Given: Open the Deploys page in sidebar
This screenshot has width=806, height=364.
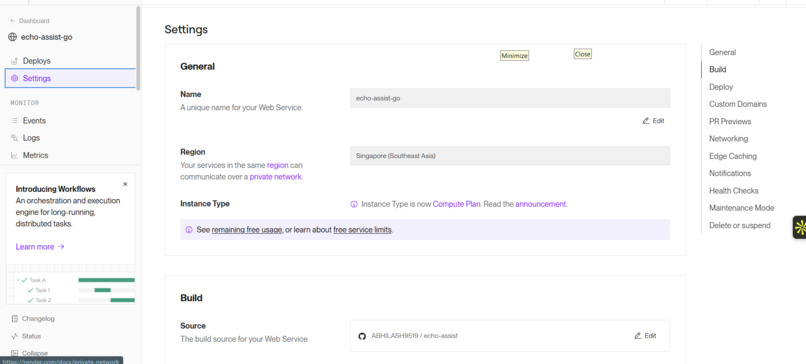Looking at the screenshot, I should click(36, 61).
